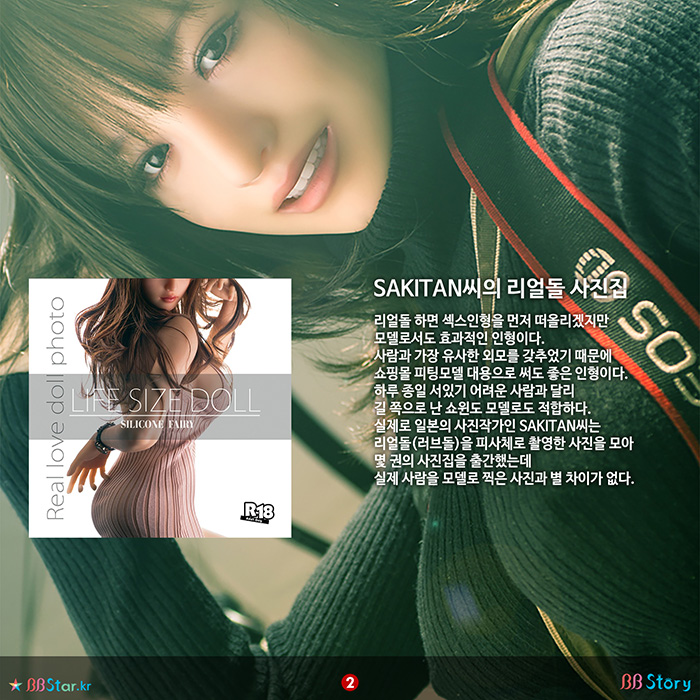Click the heading 'SAKITAN씨의 리얼돌 사진집'
The width and height of the screenshot is (700, 700).
click(x=500, y=288)
